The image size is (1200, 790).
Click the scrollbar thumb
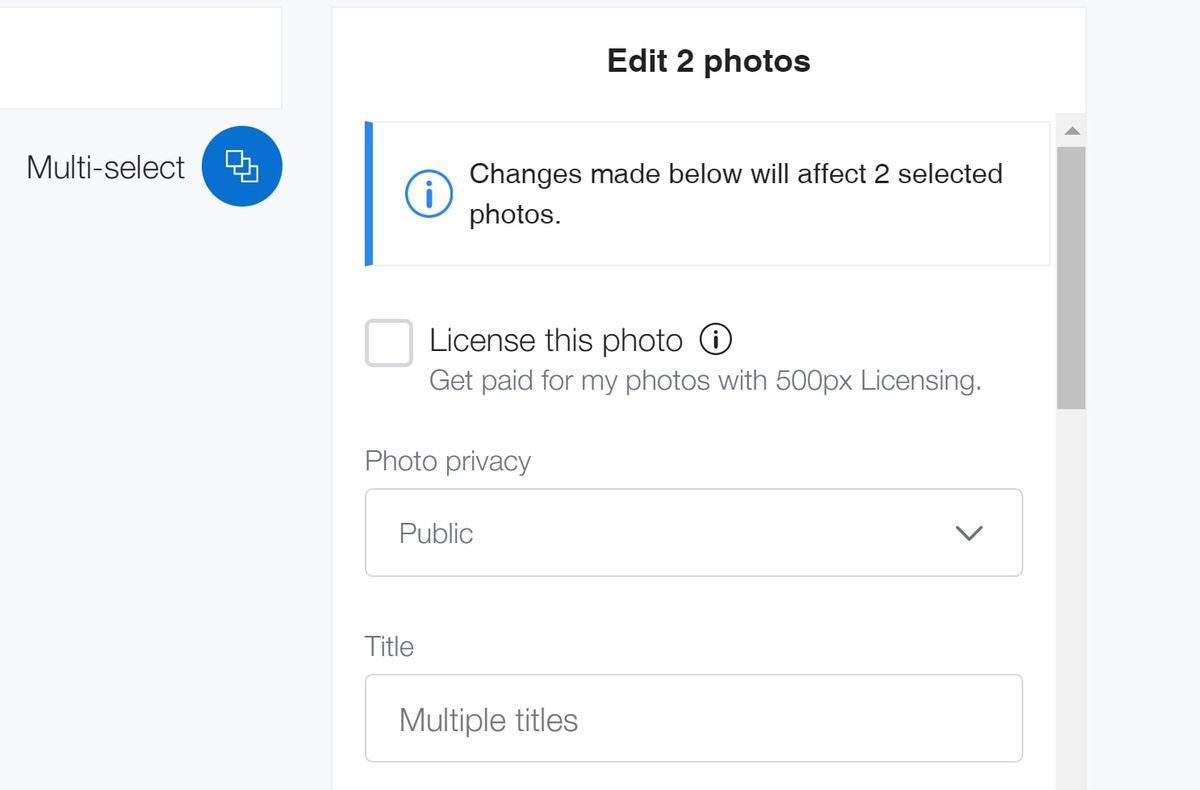tap(1071, 270)
